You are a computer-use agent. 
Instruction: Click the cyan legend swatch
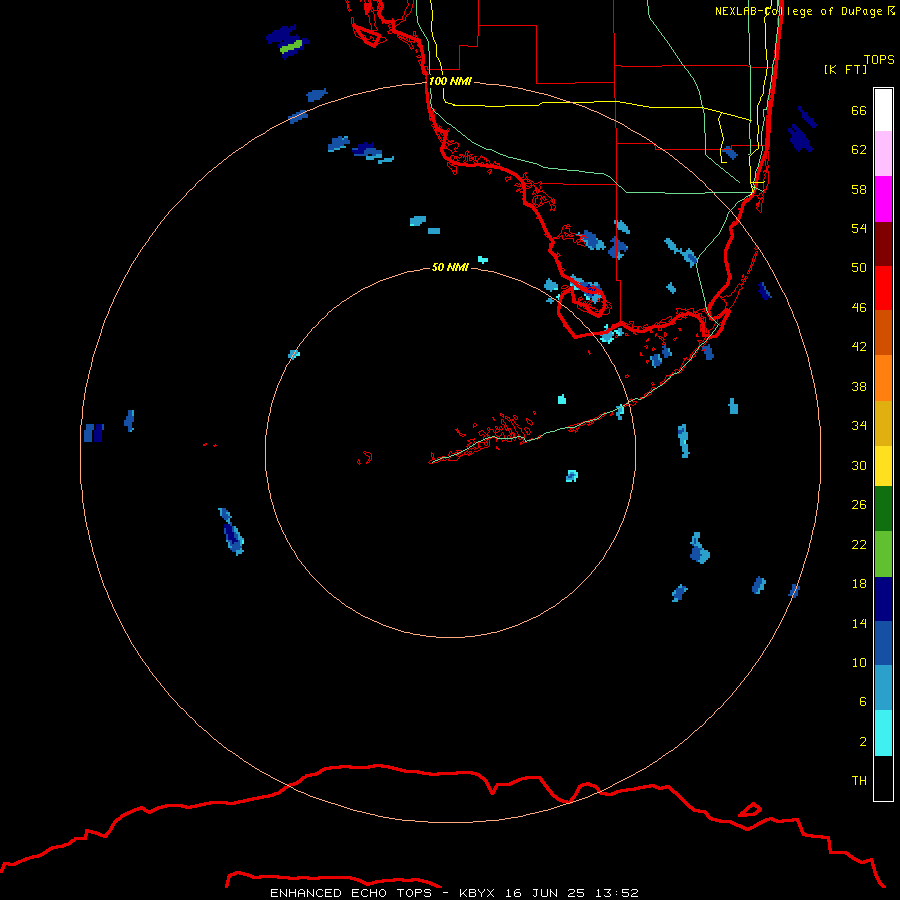point(883,734)
